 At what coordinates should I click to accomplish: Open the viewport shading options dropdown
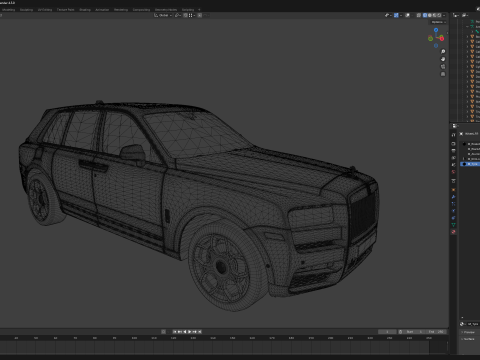(444, 15)
